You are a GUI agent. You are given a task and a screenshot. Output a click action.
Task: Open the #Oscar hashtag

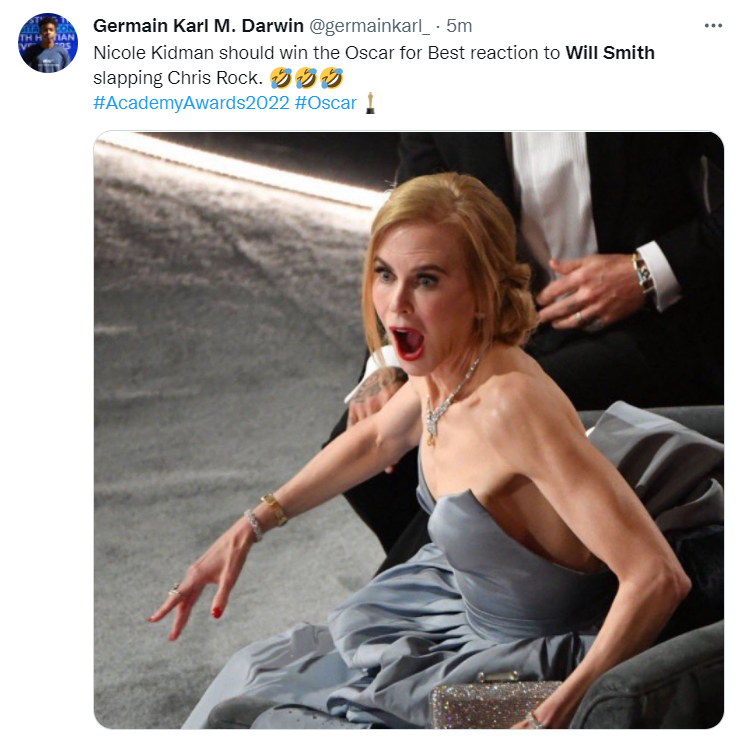pyautogui.click(x=326, y=102)
